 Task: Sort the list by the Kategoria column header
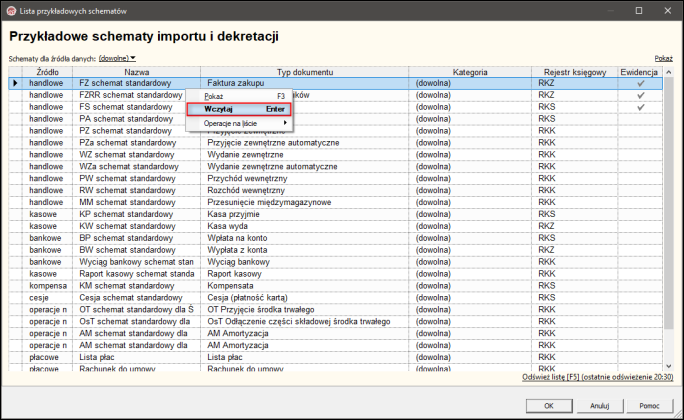click(x=470, y=73)
